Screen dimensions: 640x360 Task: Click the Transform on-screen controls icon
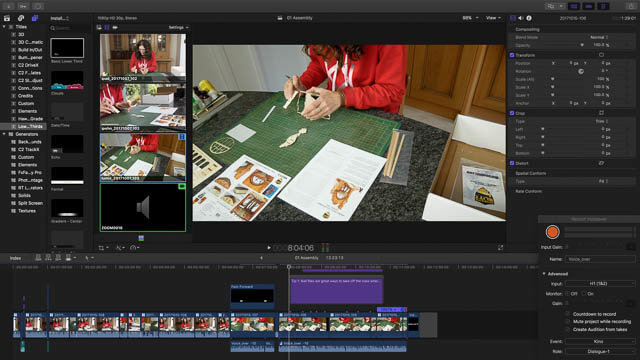(x=601, y=55)
